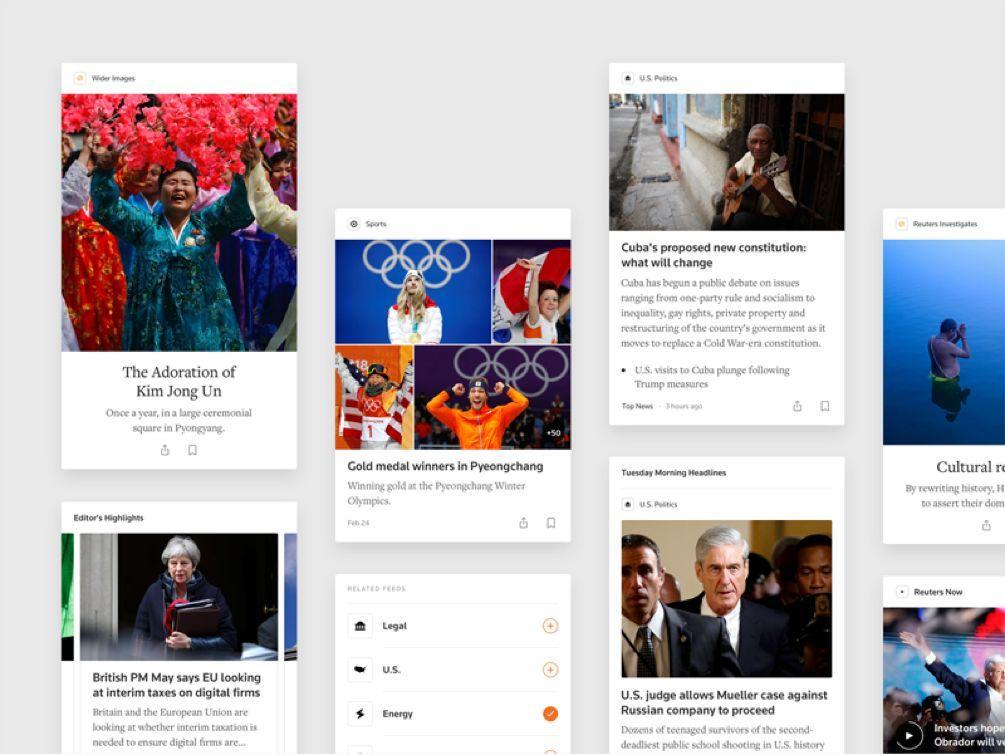Bookmark the Adoration of Kim Jong Un card
This screenshot has width=1005, height=755.
[192, 450]
